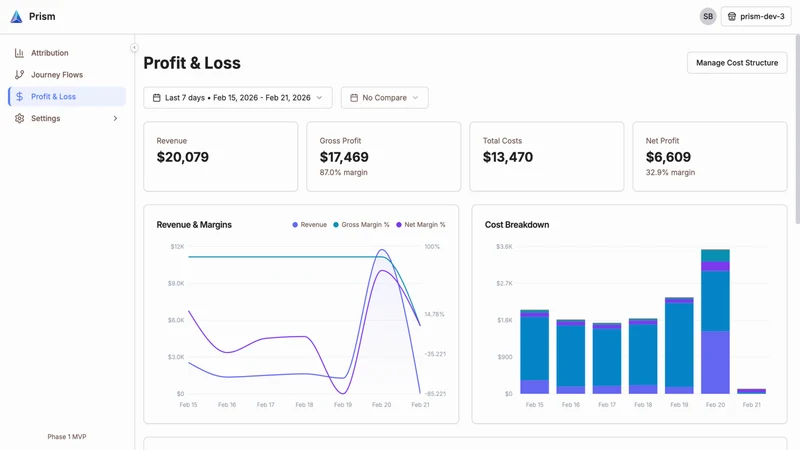Viewport: 800px width, 450px height.
Task: Click the Profit & Loss page heading
Action: (192, 63)
